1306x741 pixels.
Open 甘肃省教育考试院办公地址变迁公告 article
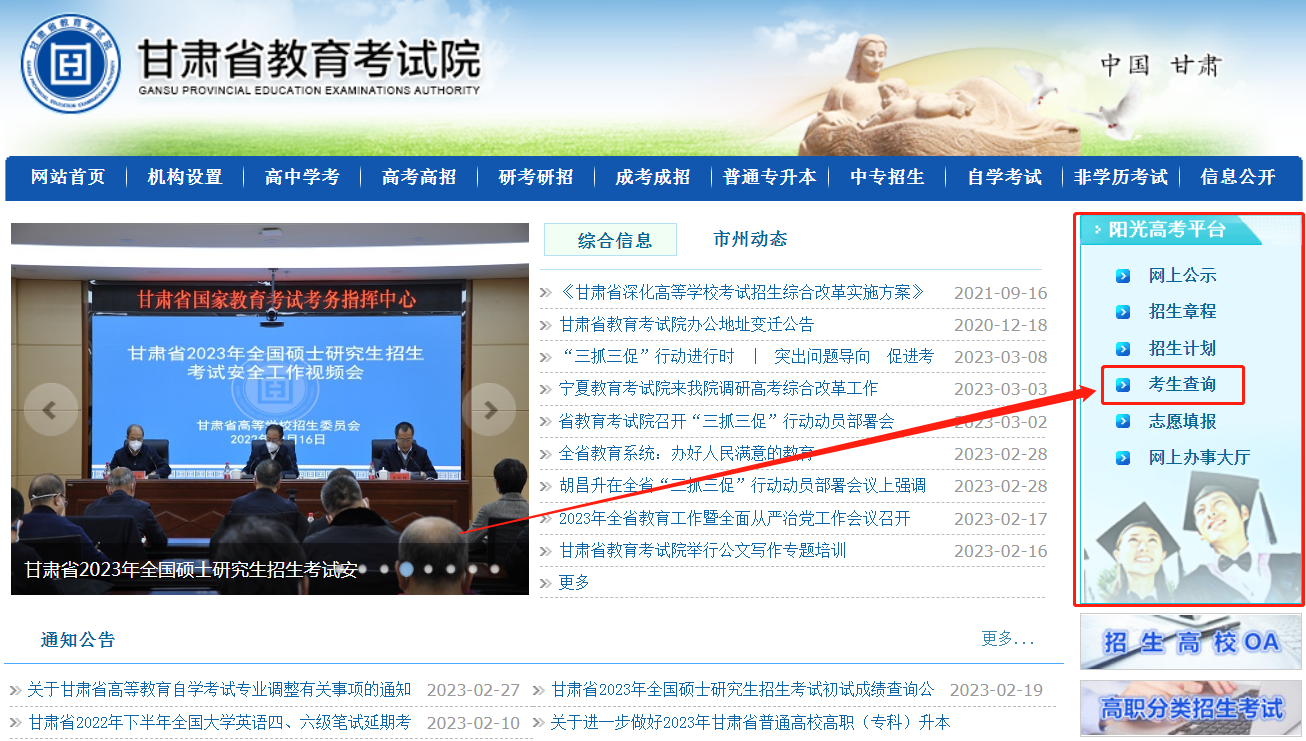(687, 325)
